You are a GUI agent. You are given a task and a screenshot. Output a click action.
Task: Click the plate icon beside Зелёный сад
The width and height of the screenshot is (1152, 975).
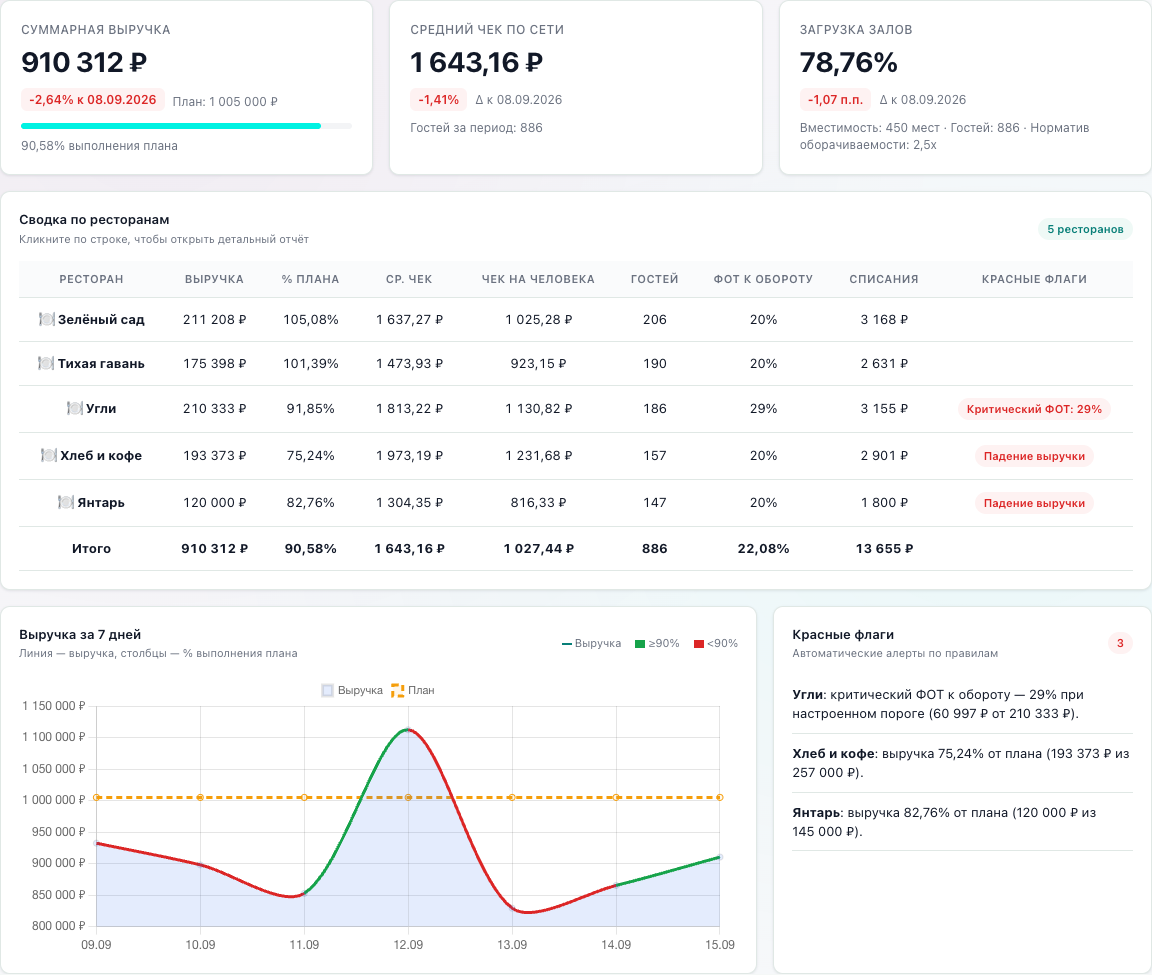point(46,319)
